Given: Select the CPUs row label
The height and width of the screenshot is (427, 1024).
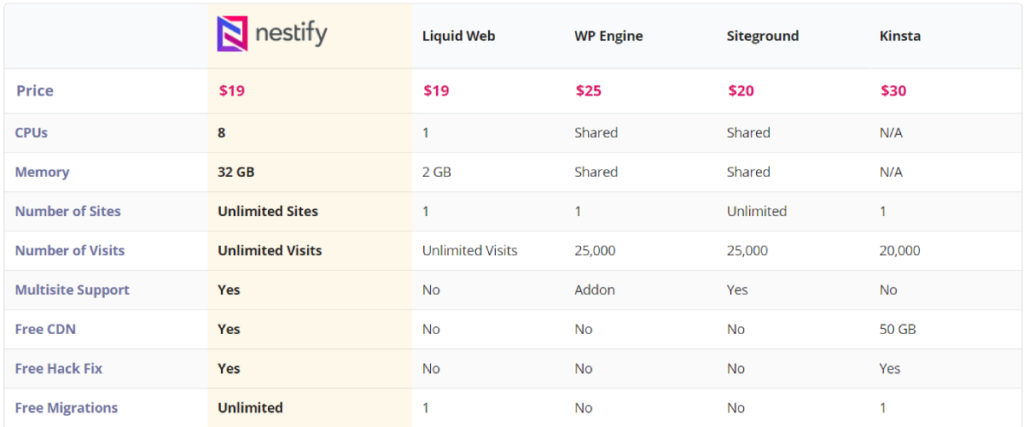Looking at the screenshot, I should point(31,133).
